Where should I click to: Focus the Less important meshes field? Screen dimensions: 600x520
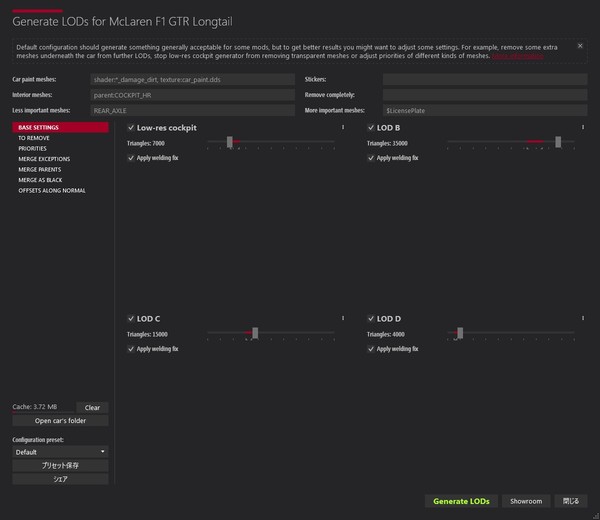click(193, 110)
